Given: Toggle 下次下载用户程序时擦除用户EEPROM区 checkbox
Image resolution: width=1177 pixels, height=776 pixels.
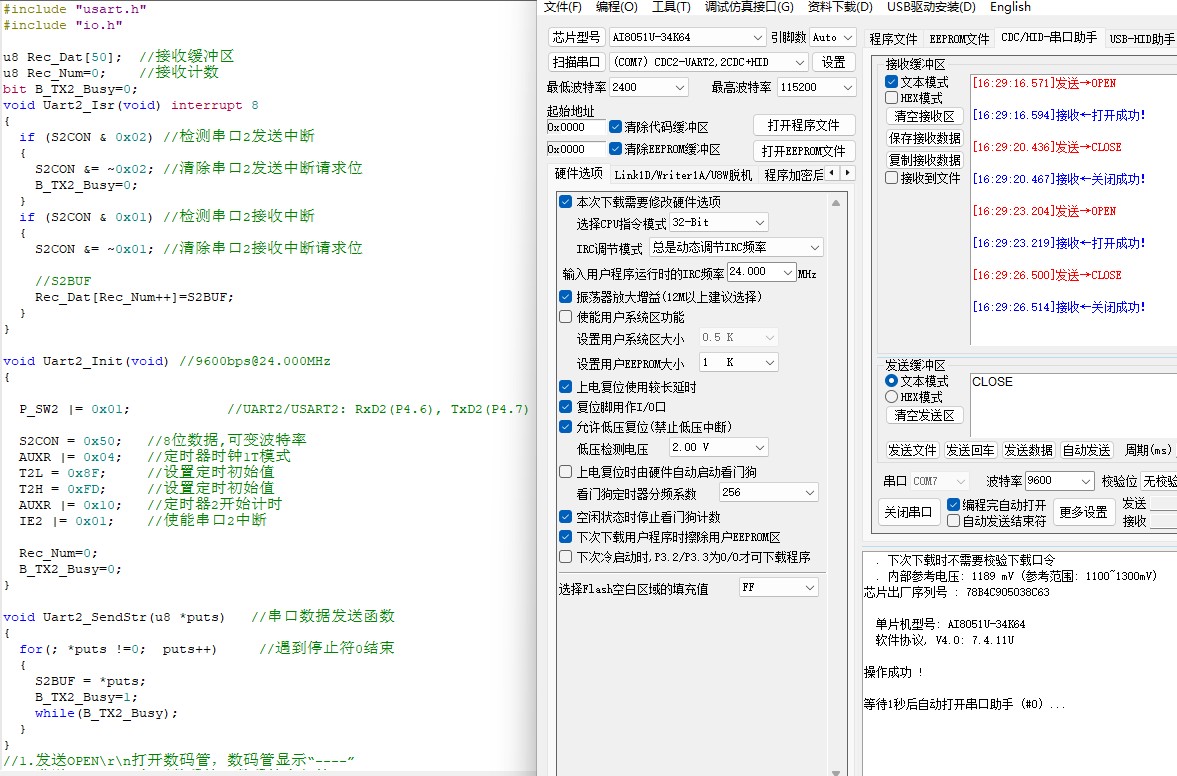Looking at the screenshot, I should click(x=565, y=537).
